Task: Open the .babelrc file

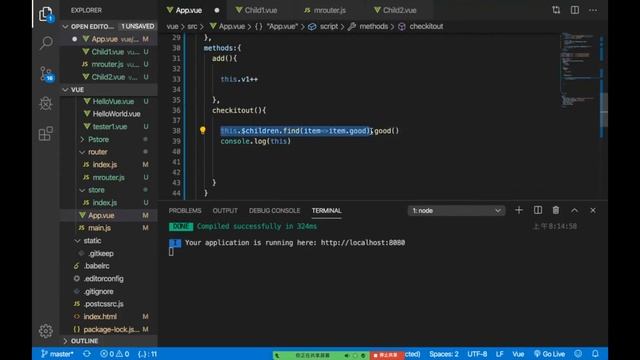Action: (96, 266)
